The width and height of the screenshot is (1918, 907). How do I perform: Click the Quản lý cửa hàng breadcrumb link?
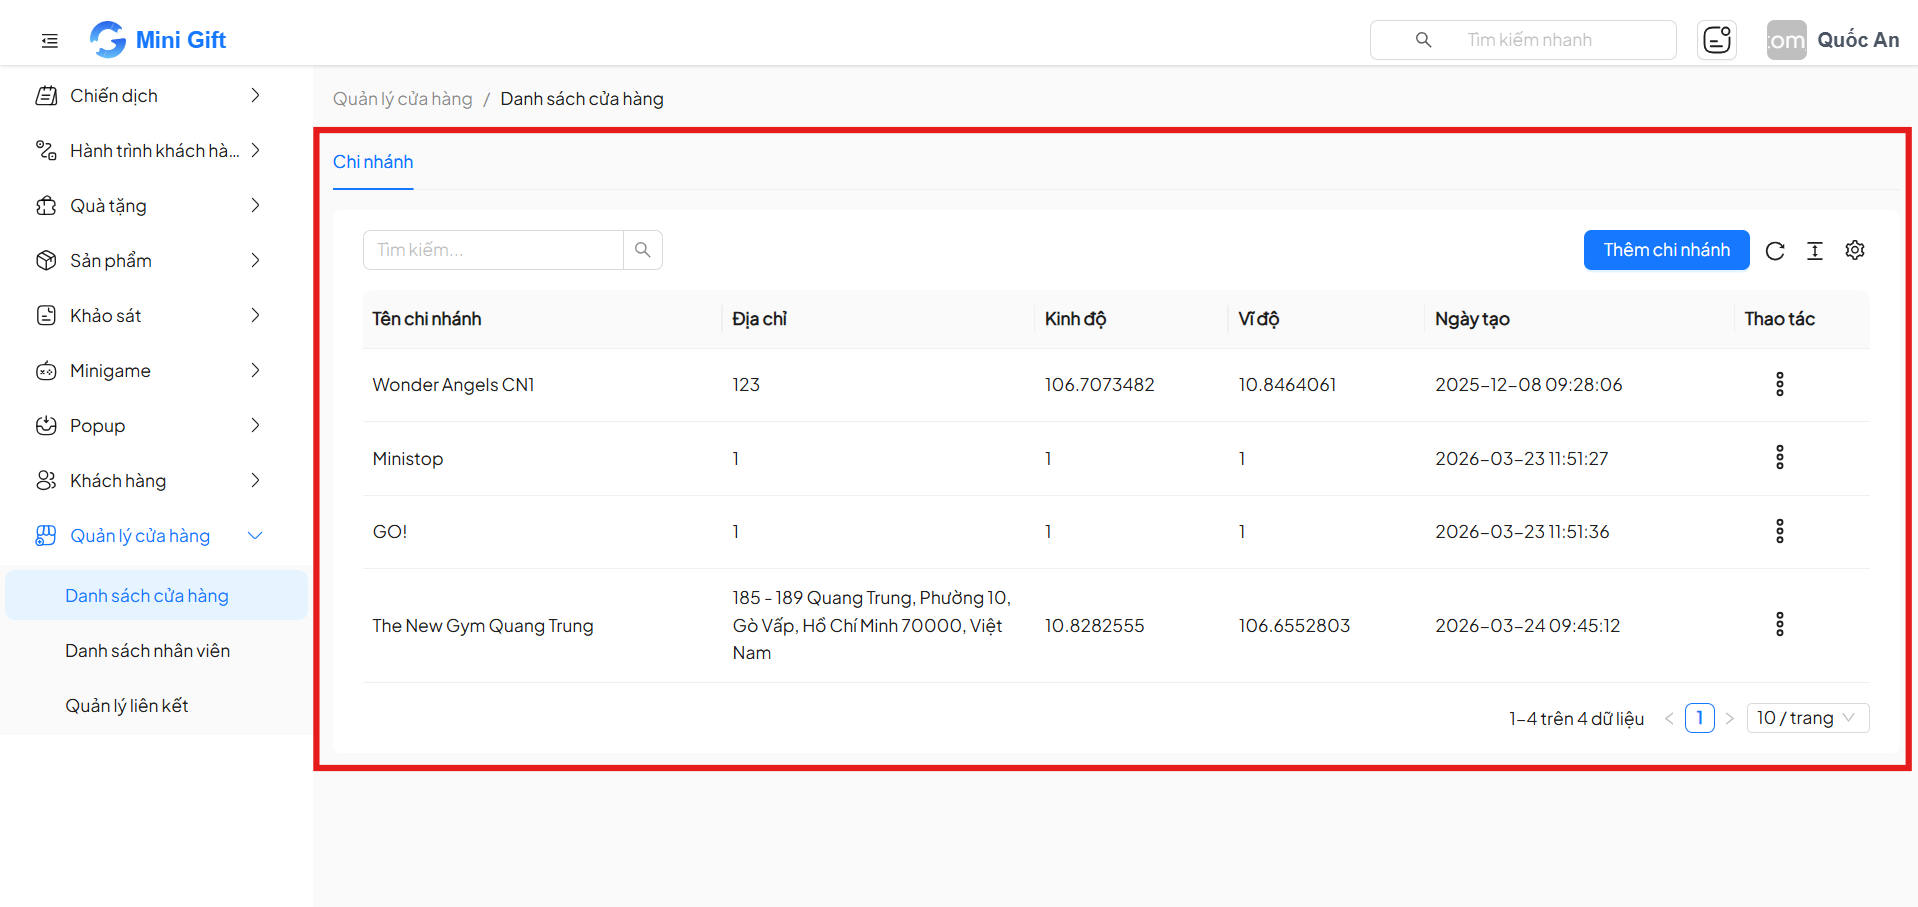point(402,99)
